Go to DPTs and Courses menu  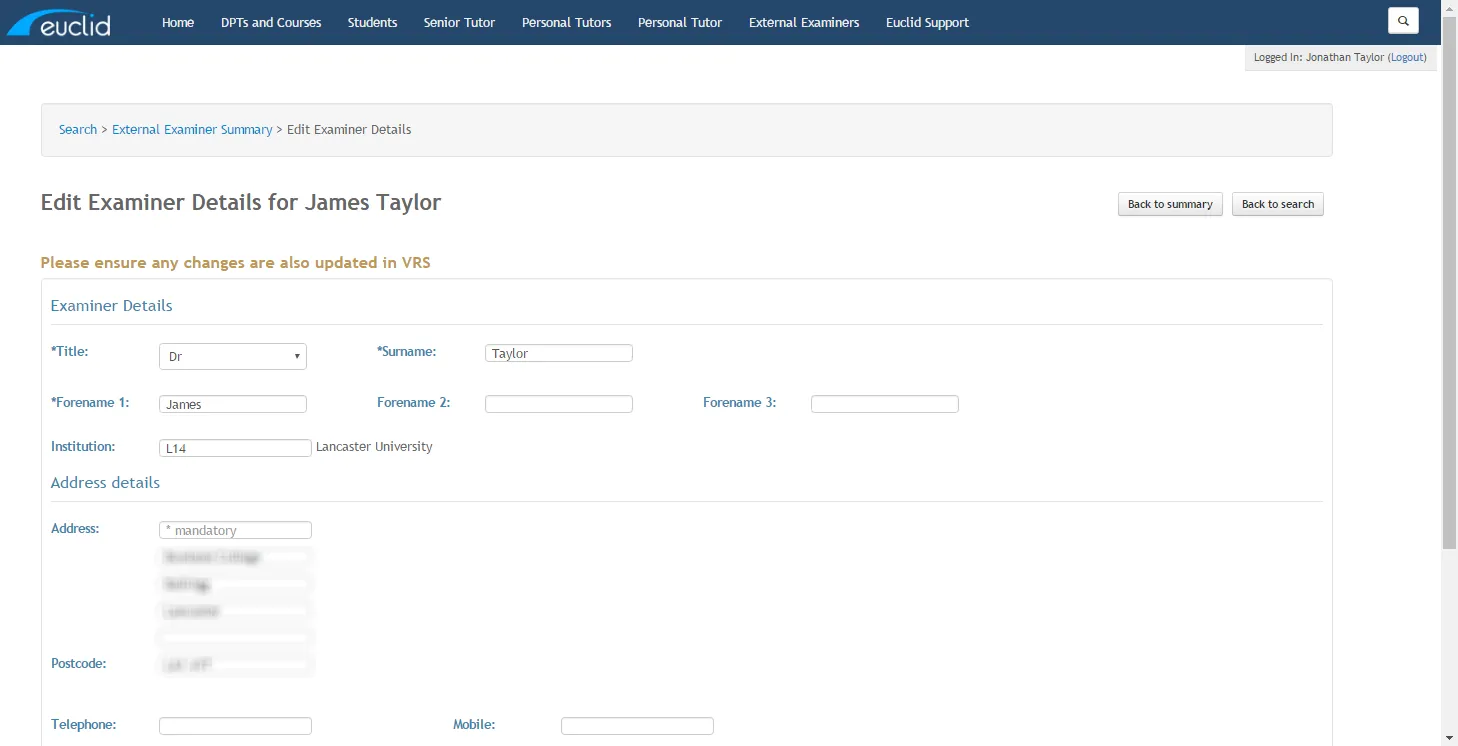click(x=271, y=23)
